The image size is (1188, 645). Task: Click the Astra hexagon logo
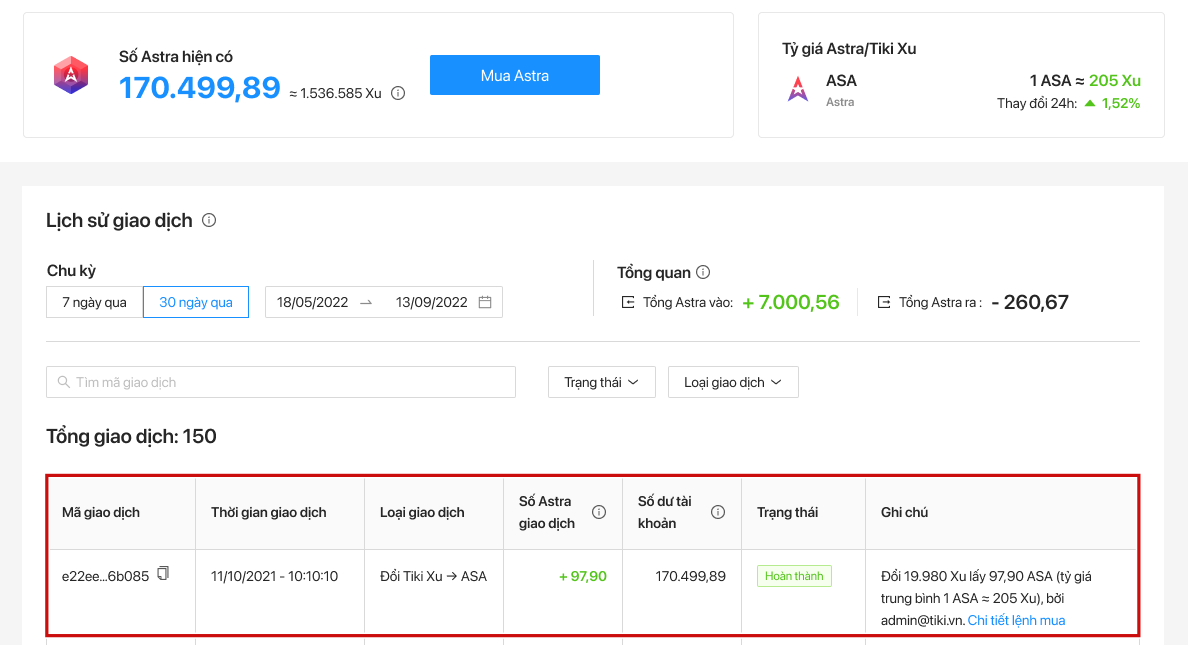(x=71, y=75)
